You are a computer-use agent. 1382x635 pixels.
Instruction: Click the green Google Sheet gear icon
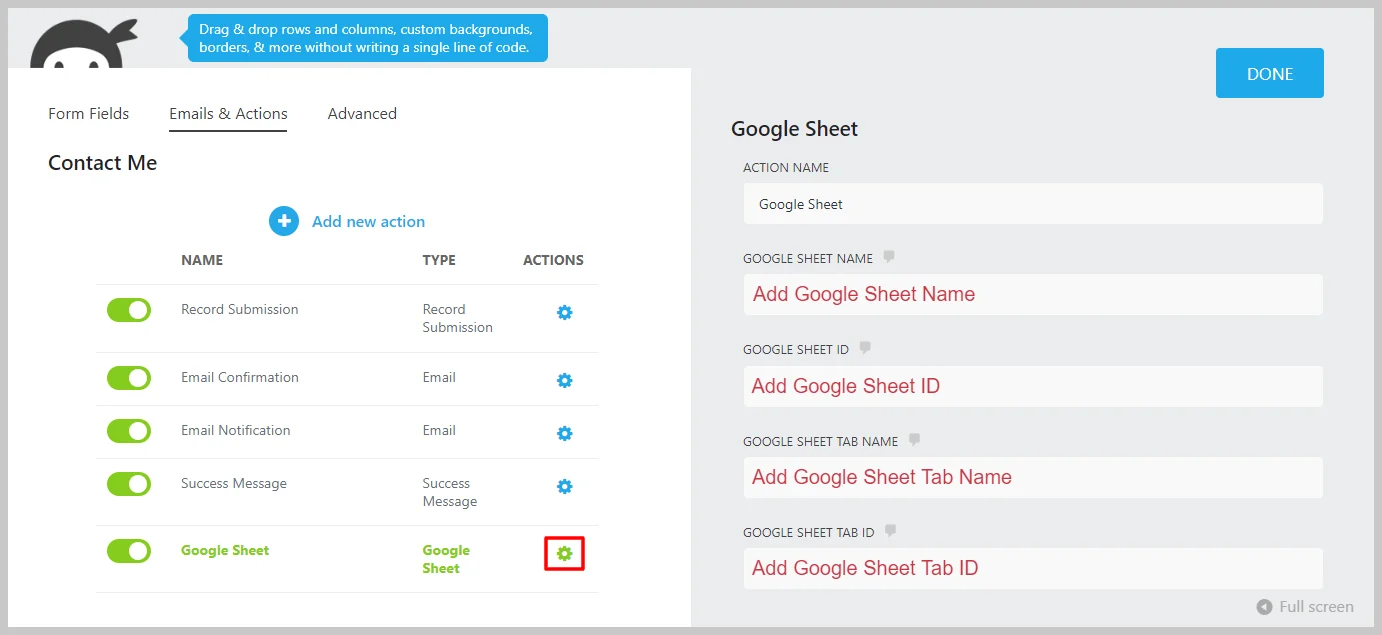[x=564, y=553]
